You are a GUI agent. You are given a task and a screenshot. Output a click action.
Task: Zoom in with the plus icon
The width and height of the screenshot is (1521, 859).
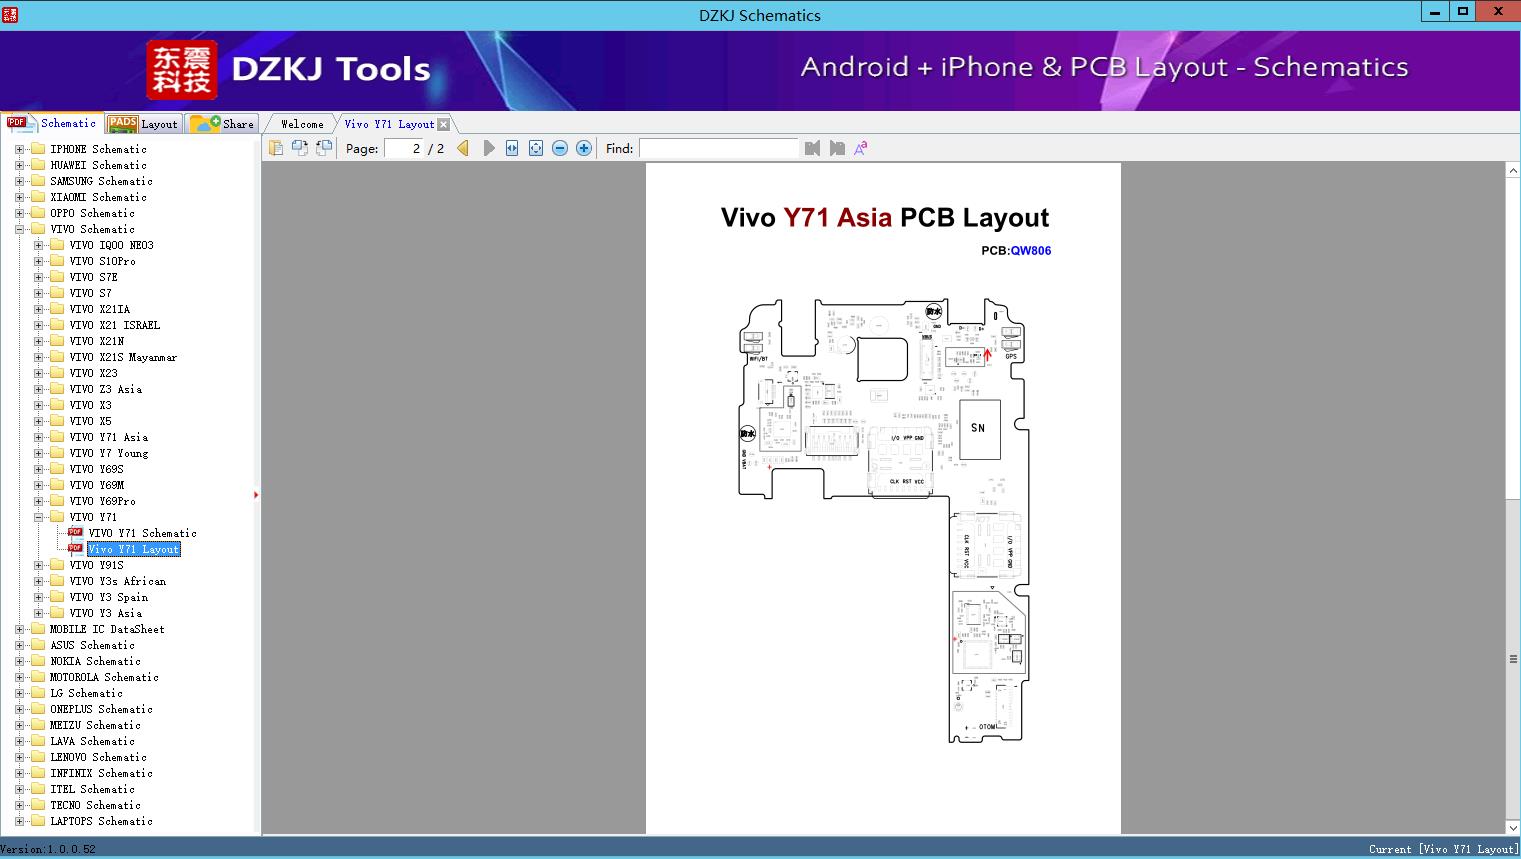[x=584, y=148]
